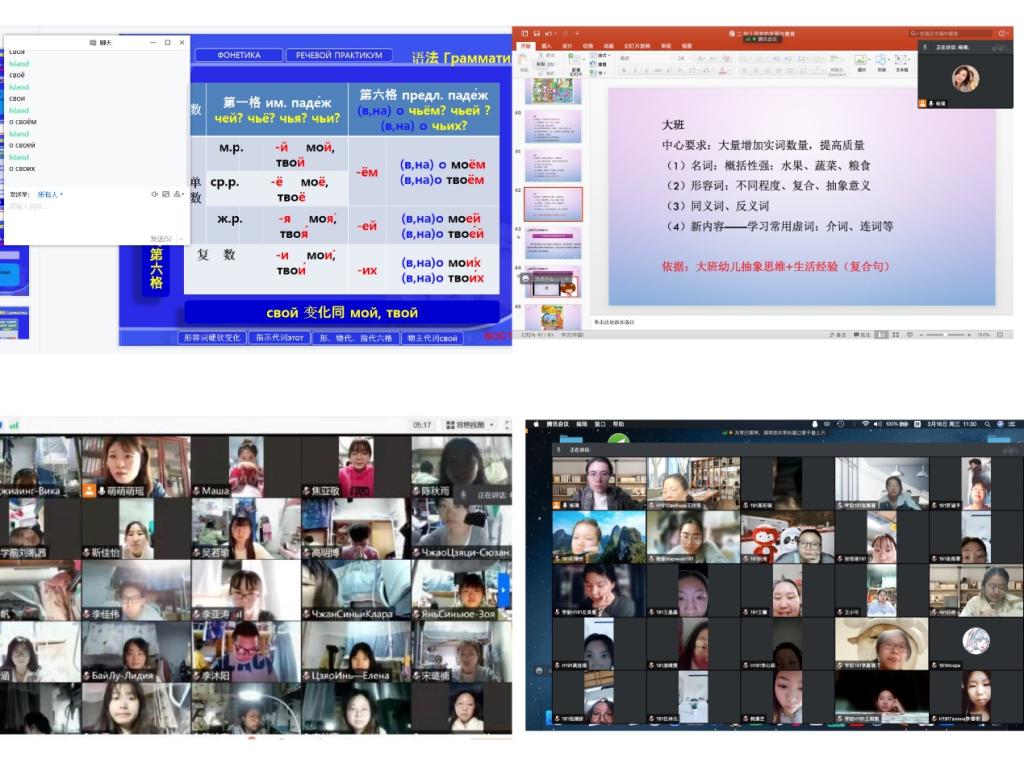
Task: Toggle the 备注 notes pane in PowerPoint status bar
Action: (837, 335)
